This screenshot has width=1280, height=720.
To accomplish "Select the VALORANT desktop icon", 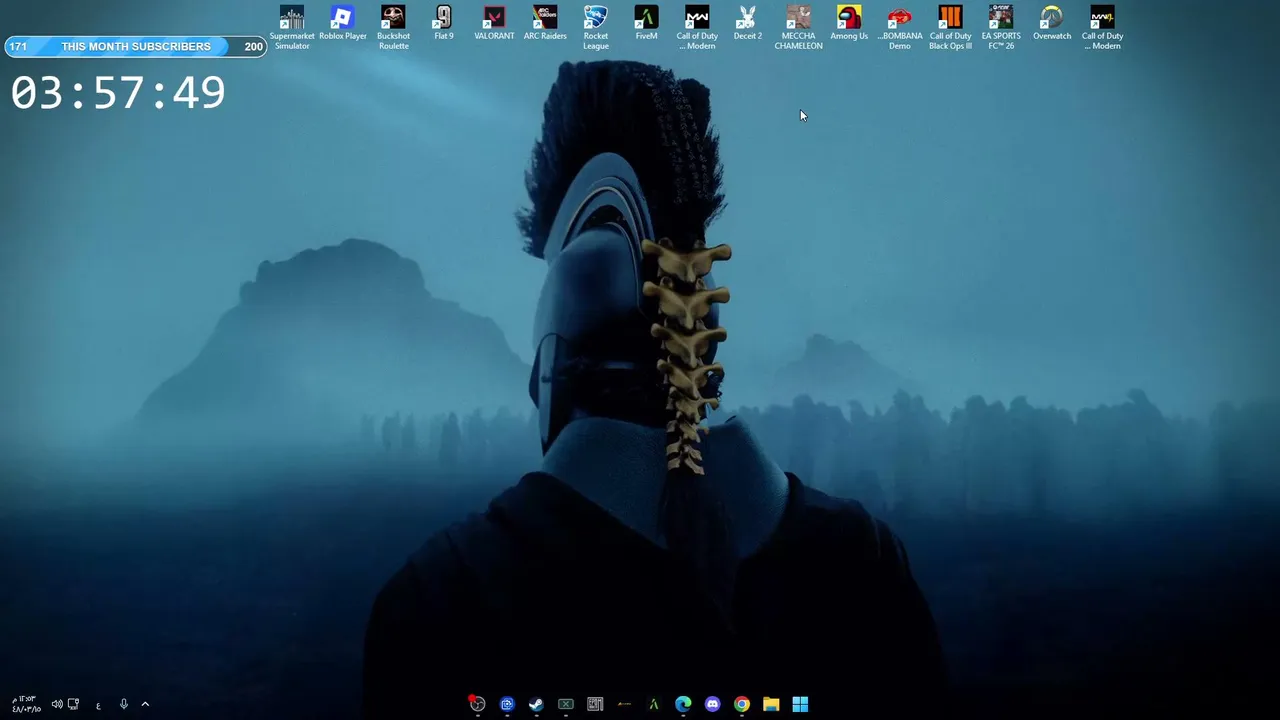I will (x=494, y=23).
